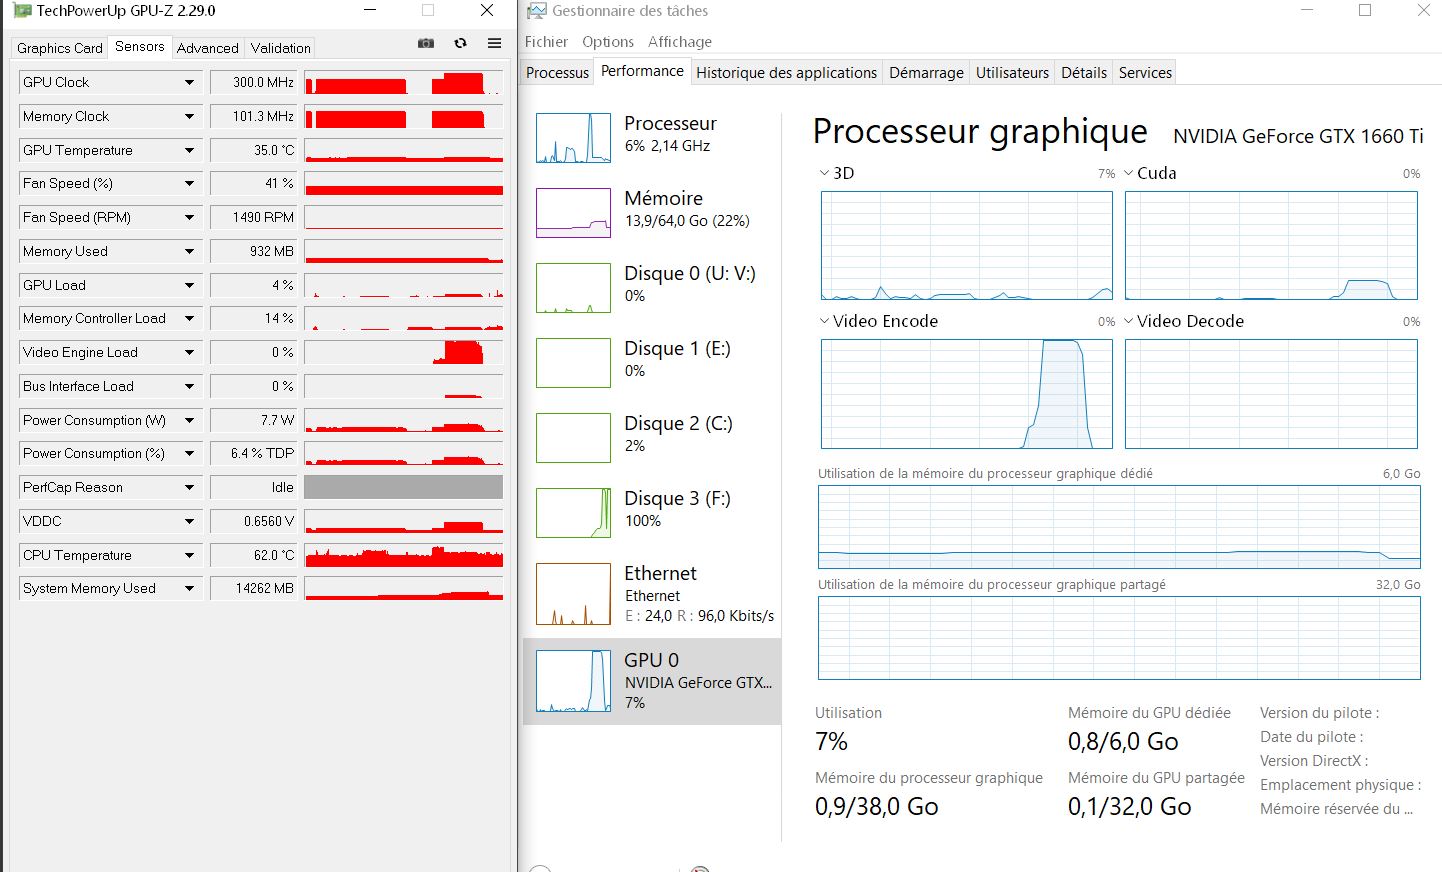Select GPU 0 in the performance list
Screen dimensions: 1442x872
pos(652,682)
